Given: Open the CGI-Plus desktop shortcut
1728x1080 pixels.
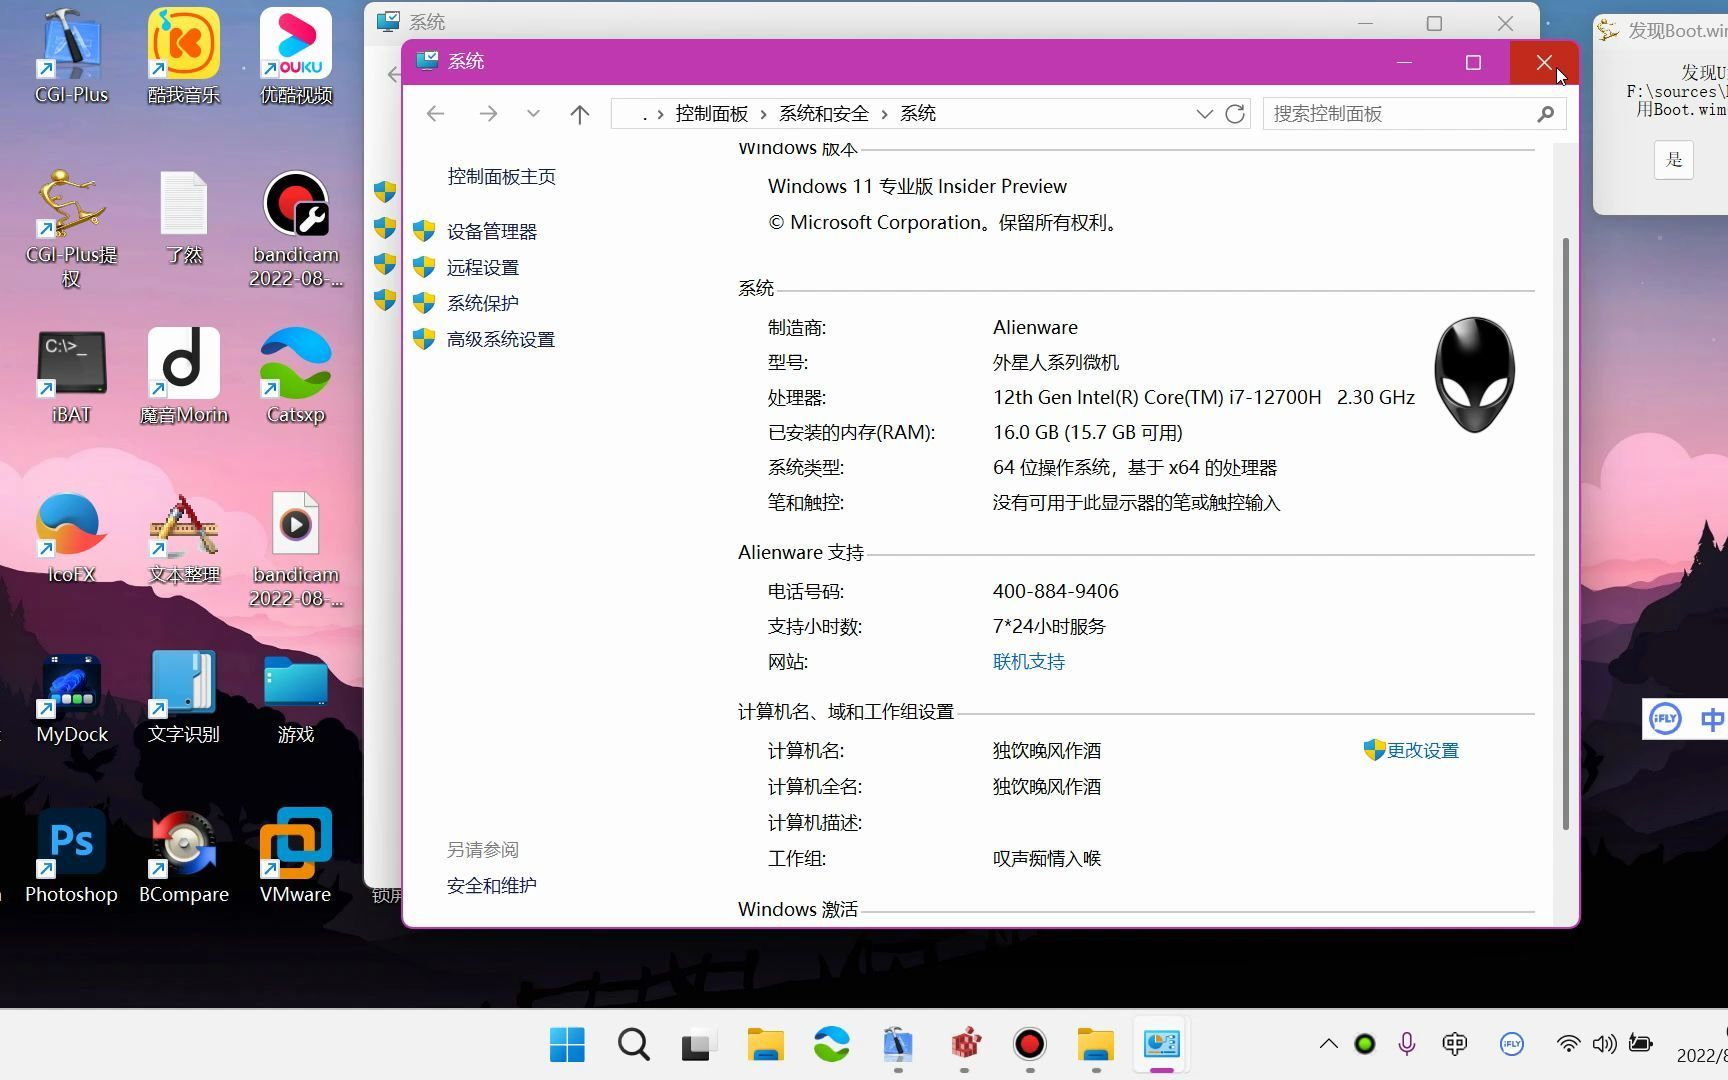Looking at the screenshot, I should (x=71, y=56).
